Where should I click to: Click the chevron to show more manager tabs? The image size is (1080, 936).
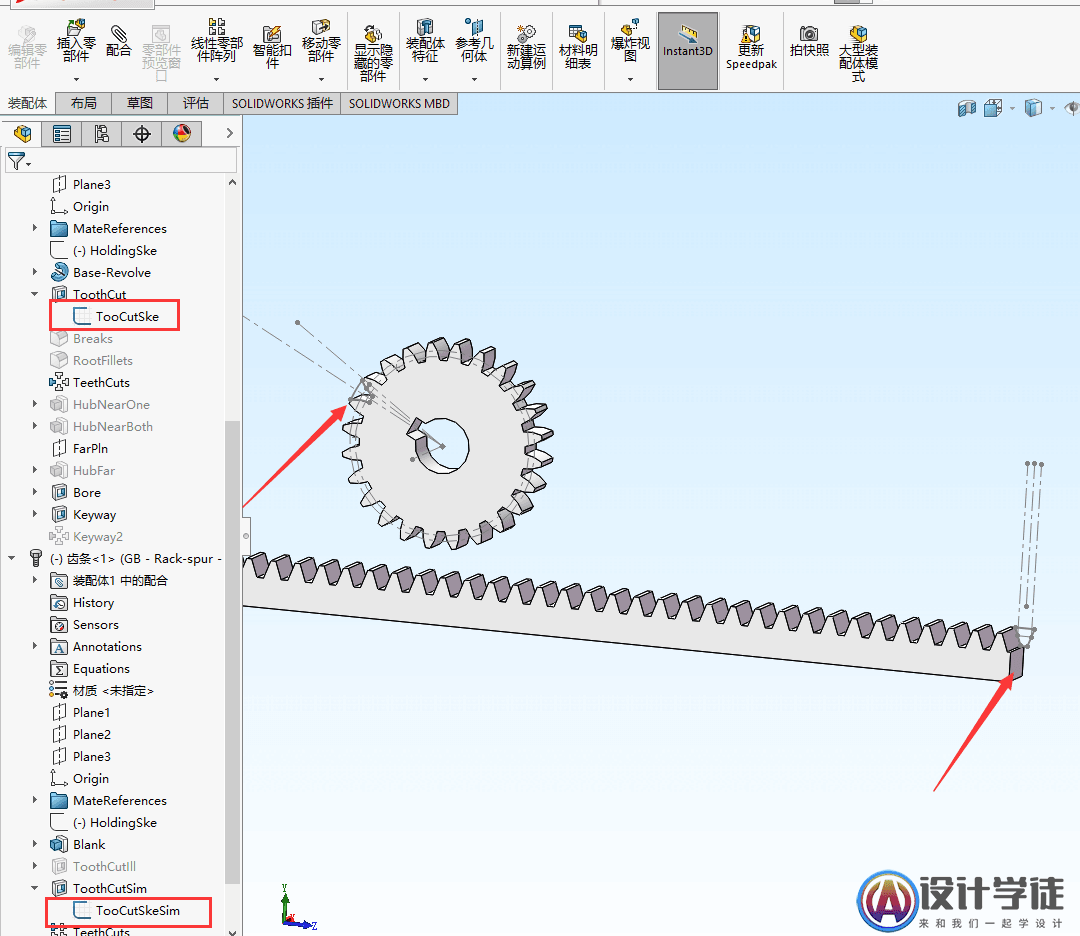pyautogui.click(x=229, y=134)
